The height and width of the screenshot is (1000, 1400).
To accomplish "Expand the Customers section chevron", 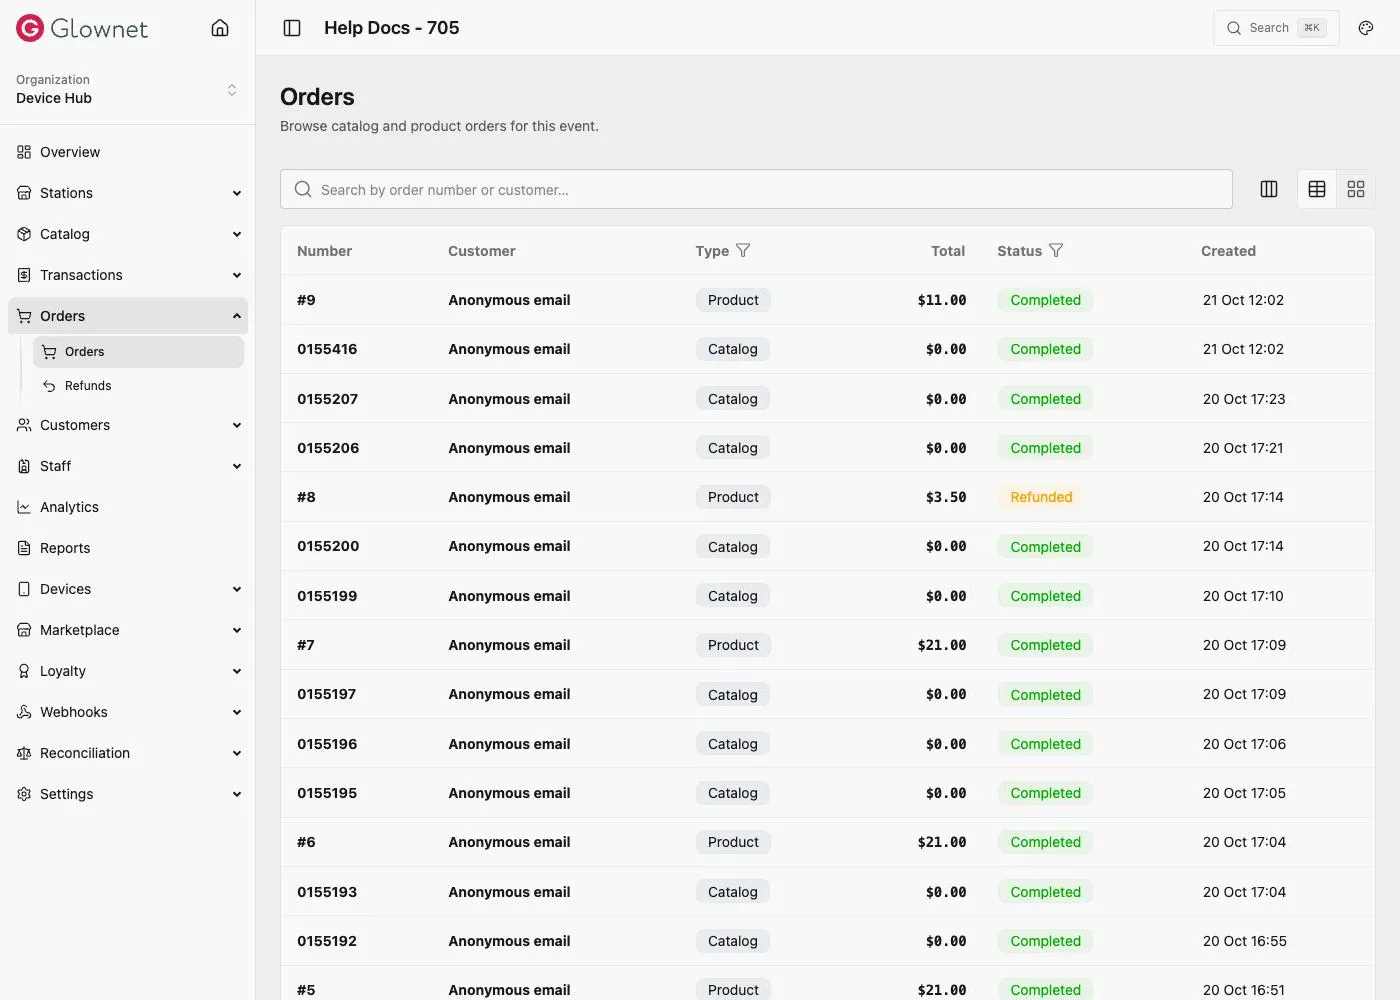I will coord(237,425).
